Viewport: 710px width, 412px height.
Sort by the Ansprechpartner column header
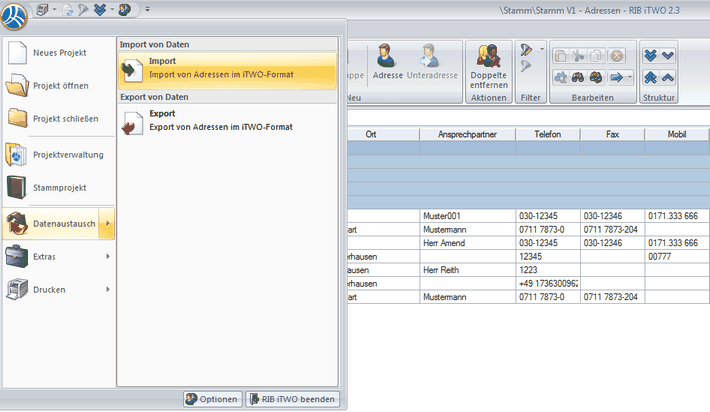(466, 134)
